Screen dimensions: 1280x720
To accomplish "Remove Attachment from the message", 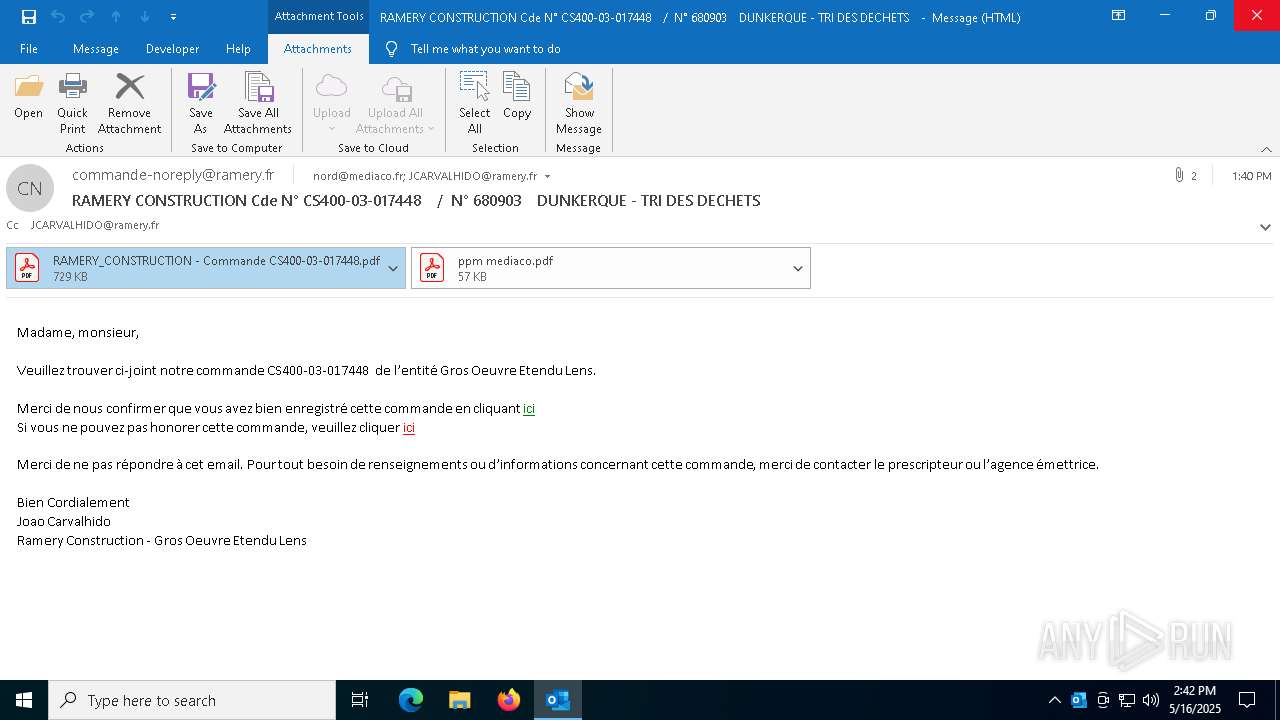I will 129,103.
